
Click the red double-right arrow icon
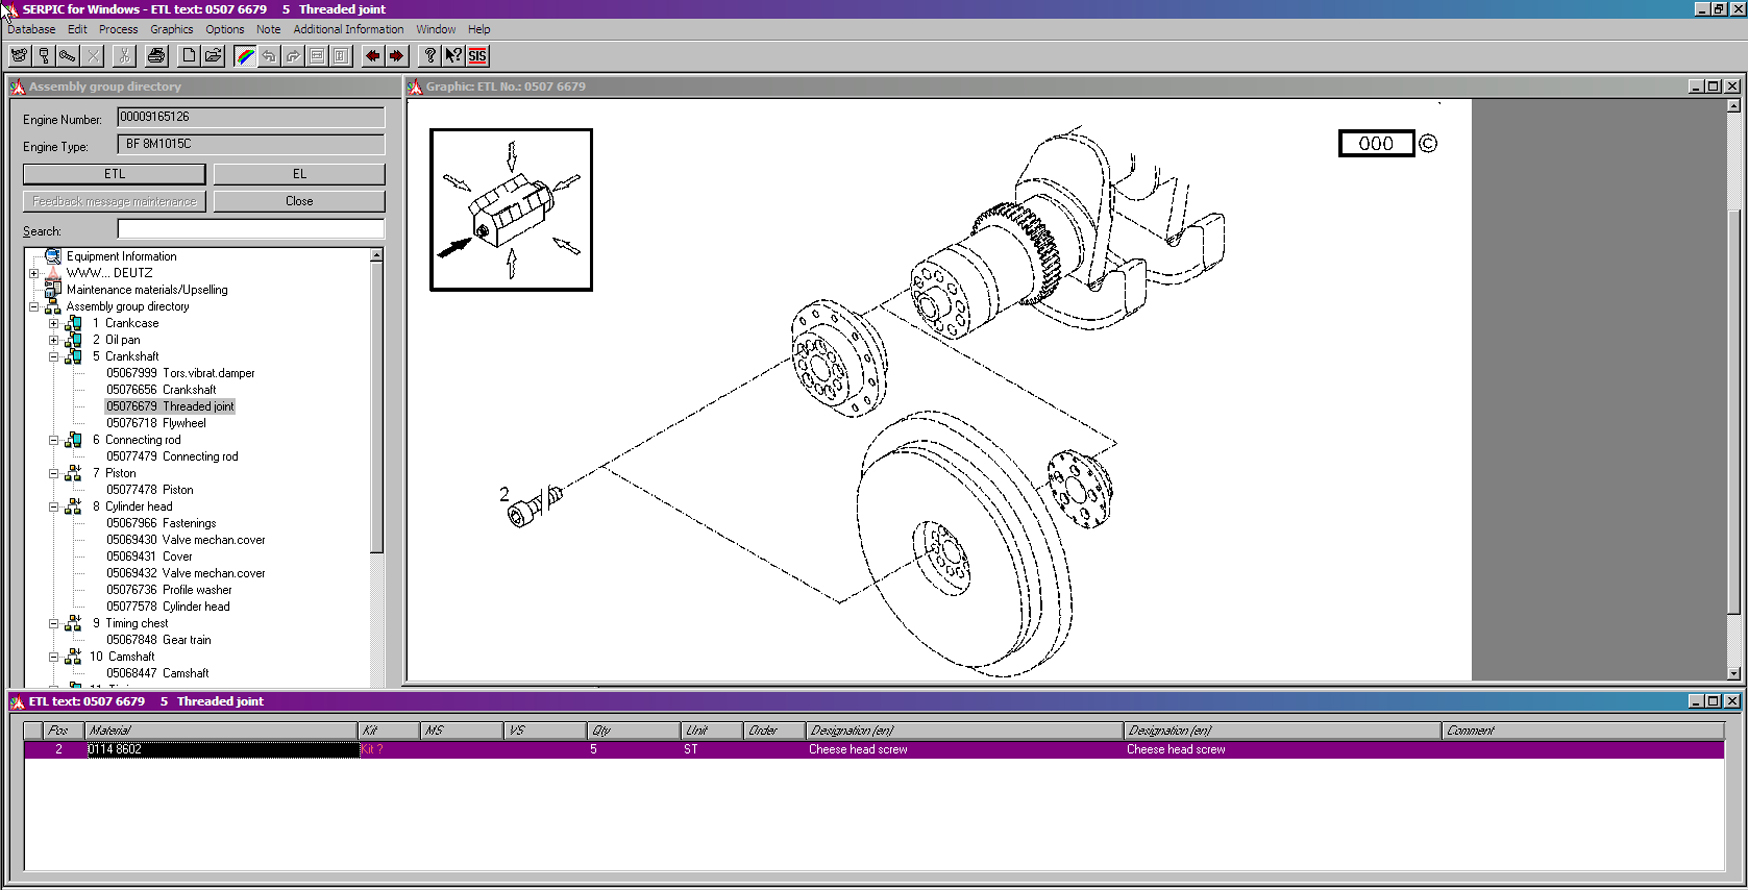[x=397, y=56]
